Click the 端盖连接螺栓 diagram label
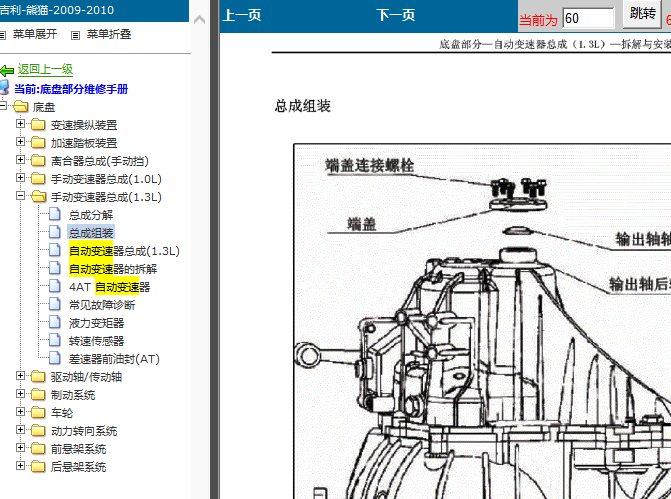 pos(369,165)
